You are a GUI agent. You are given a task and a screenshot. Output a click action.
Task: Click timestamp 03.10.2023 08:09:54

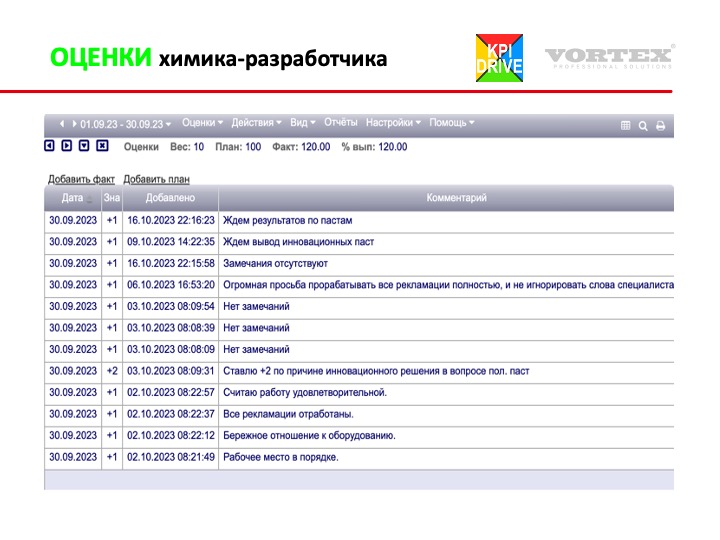(x=171, y=306)
